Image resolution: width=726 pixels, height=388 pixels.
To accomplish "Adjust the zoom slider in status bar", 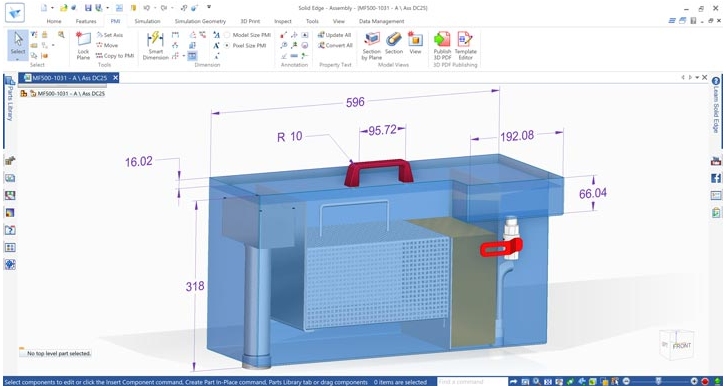I will 659,382.
